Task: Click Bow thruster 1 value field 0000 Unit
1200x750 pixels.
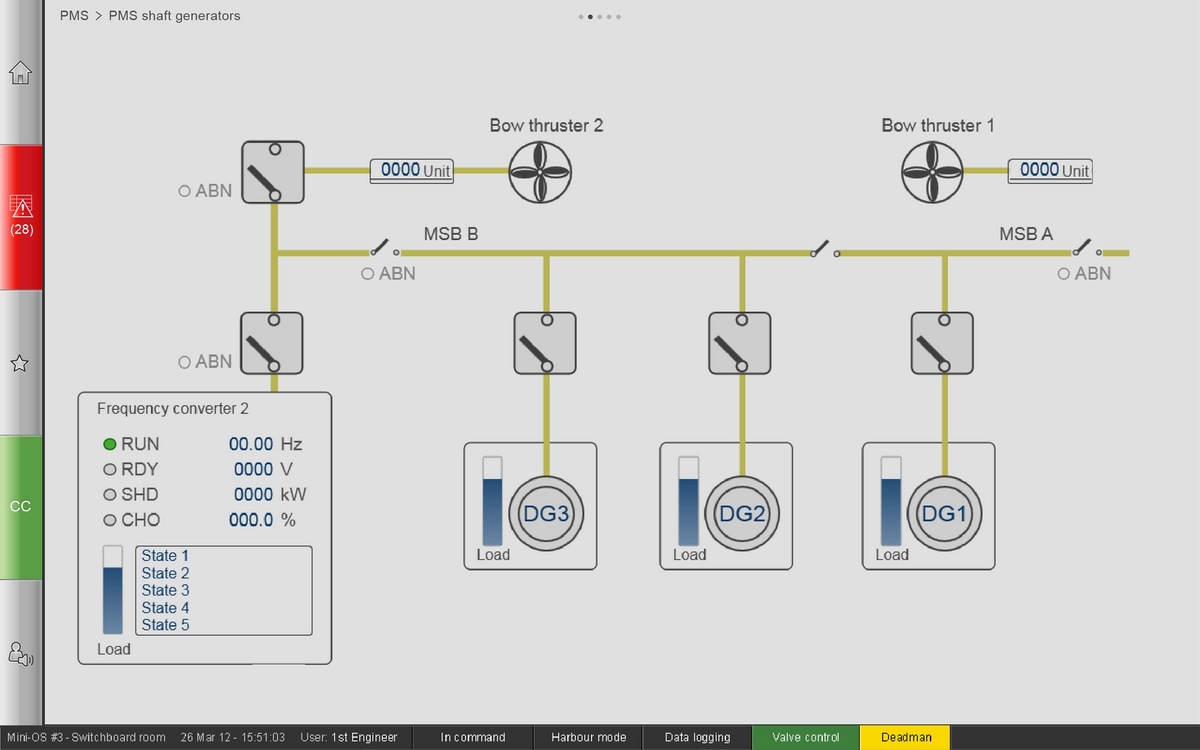Action: [x=1050, y=170]
